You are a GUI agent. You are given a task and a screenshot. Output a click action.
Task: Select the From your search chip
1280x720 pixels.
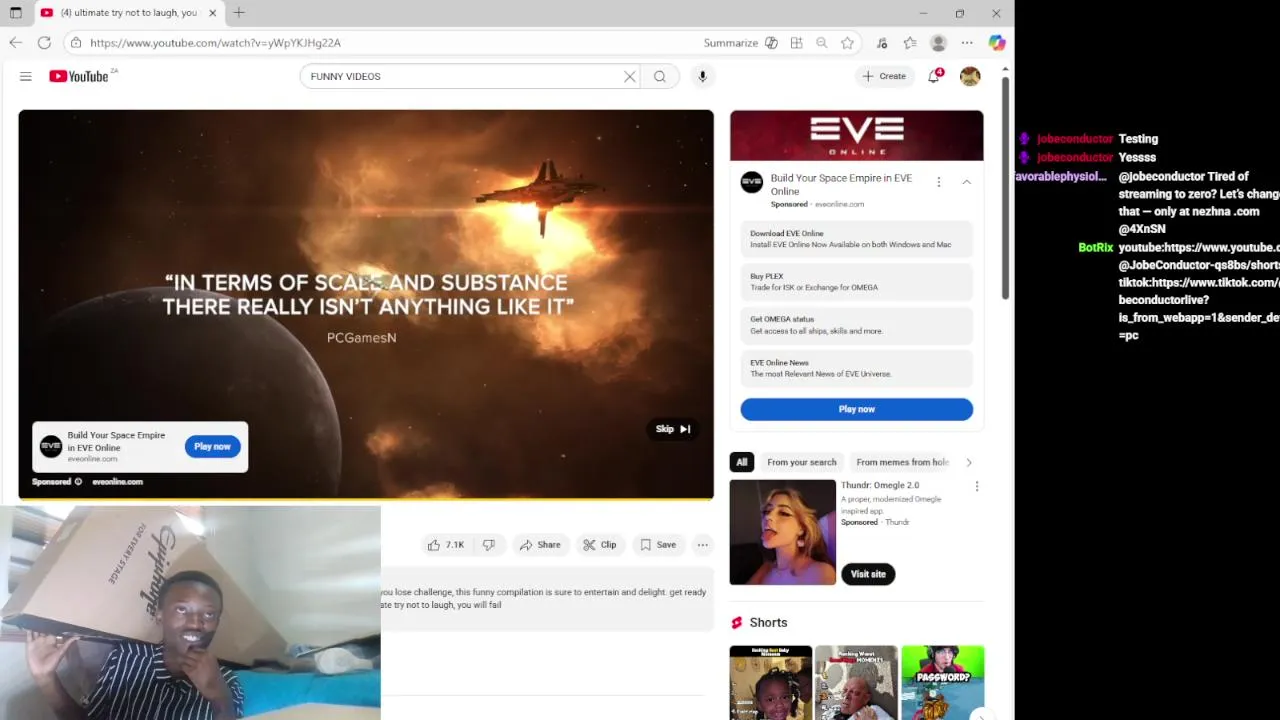[x=801, y=462]
